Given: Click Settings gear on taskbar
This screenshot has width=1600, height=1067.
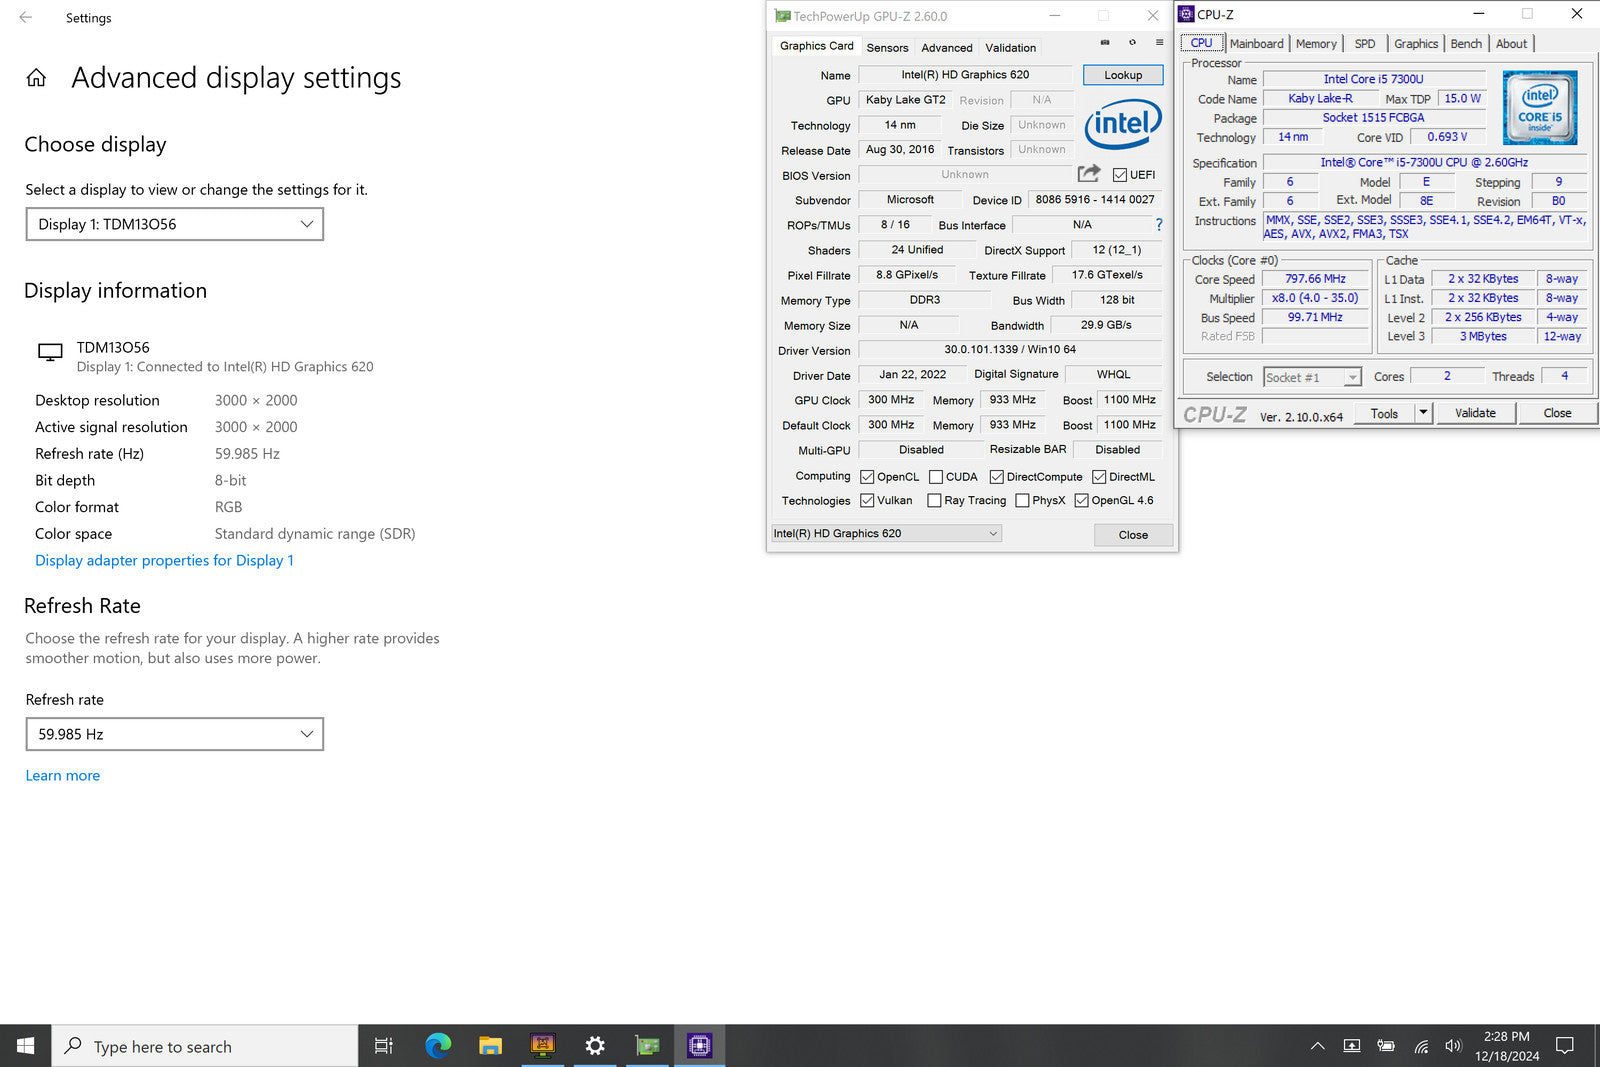Looking at the screenshot, I should [595, 1046].
